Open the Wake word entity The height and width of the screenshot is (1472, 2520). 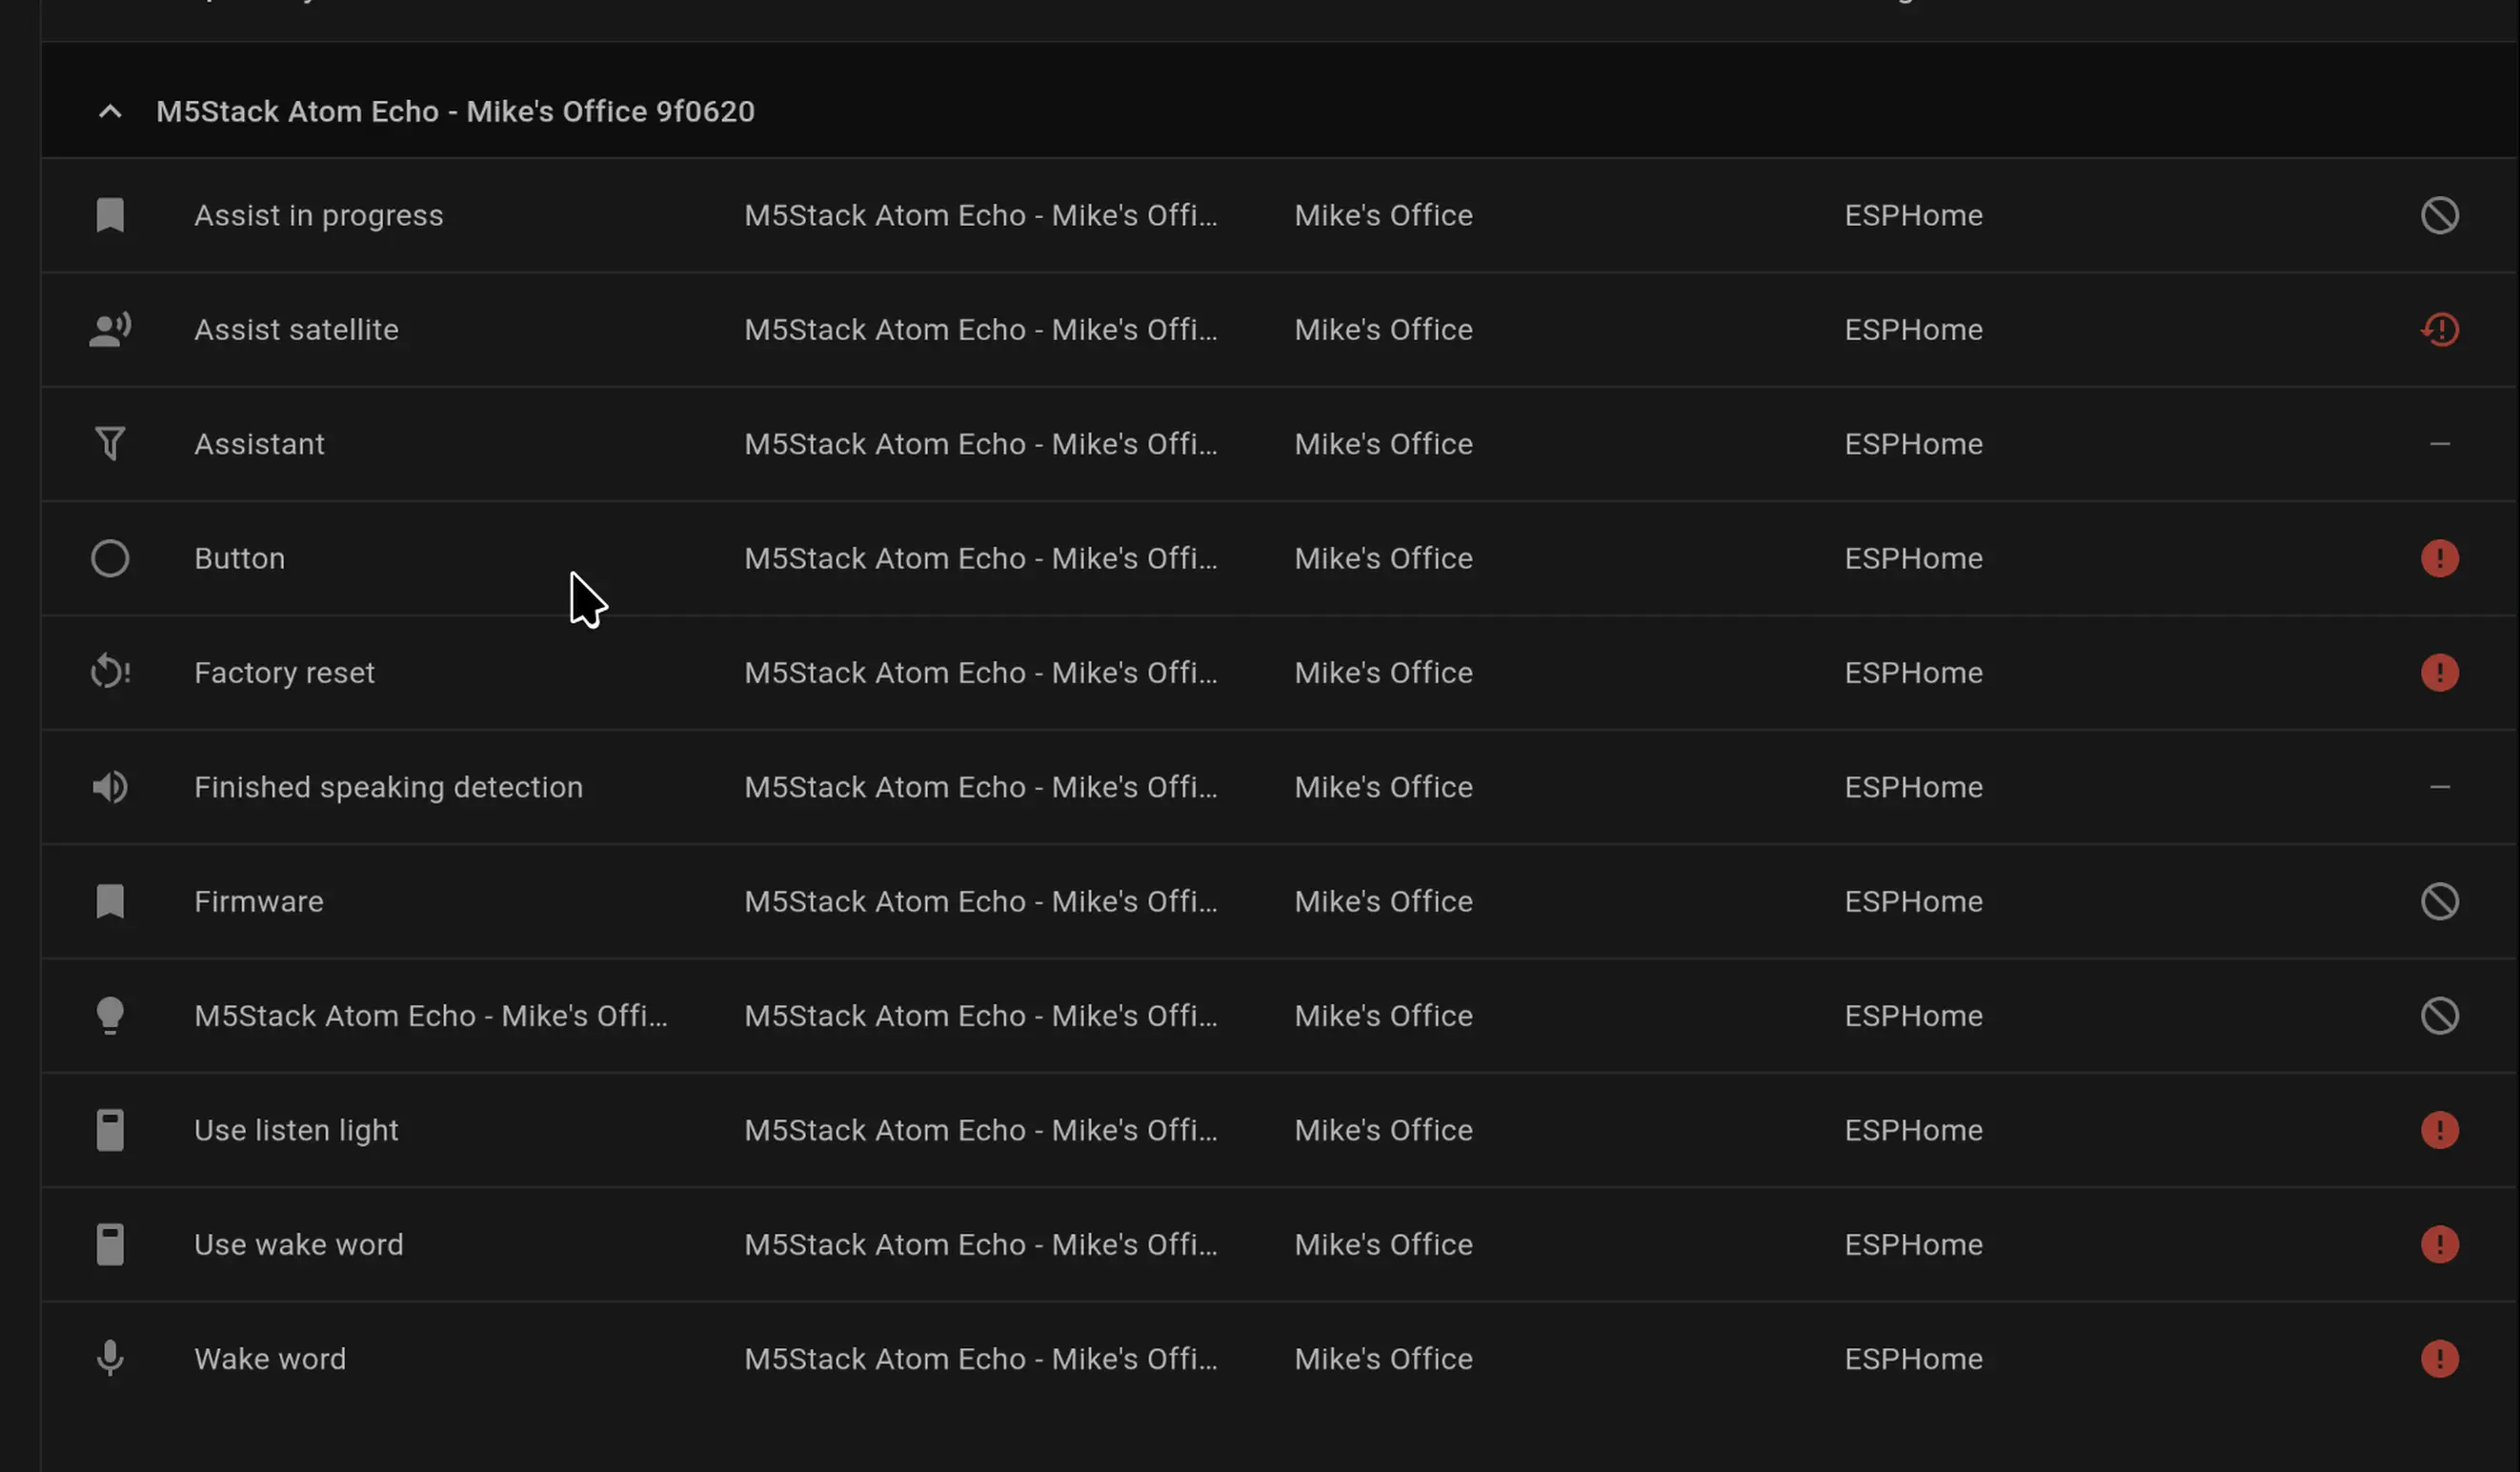pos(270,1359)
